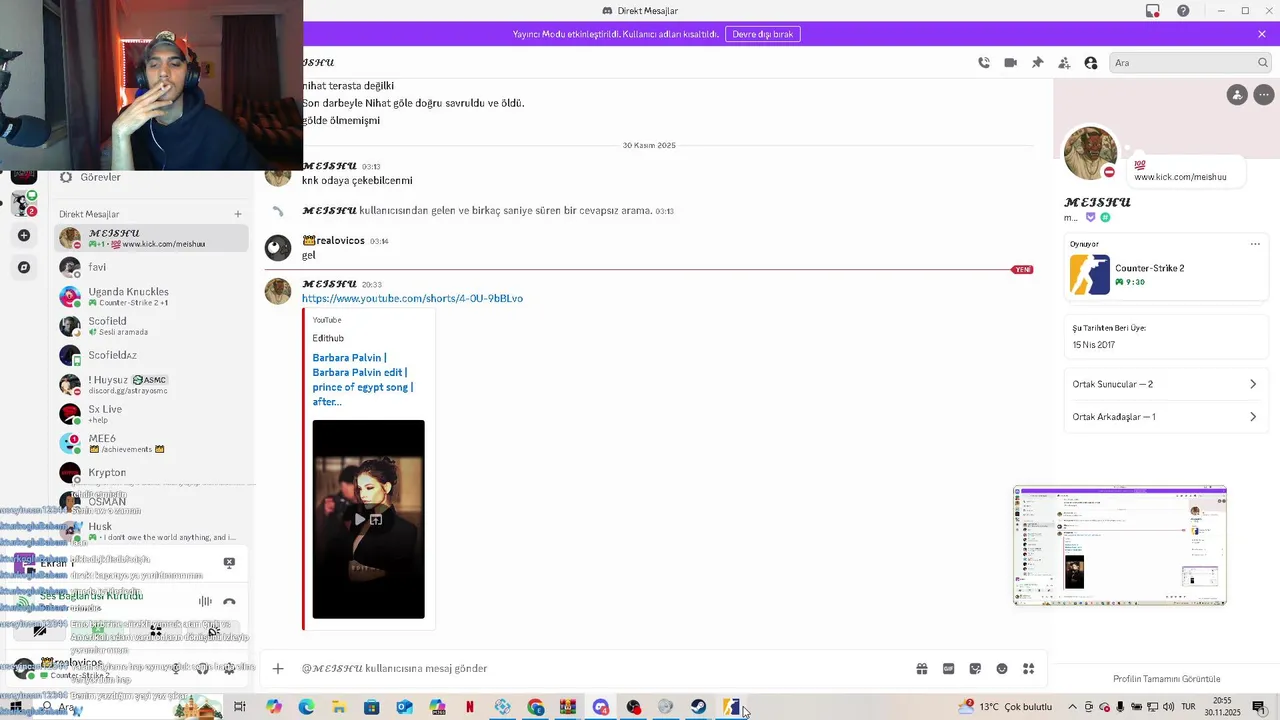
Task: Click MEISHU avatar beside YouTube message
Action: click(277, 291)
